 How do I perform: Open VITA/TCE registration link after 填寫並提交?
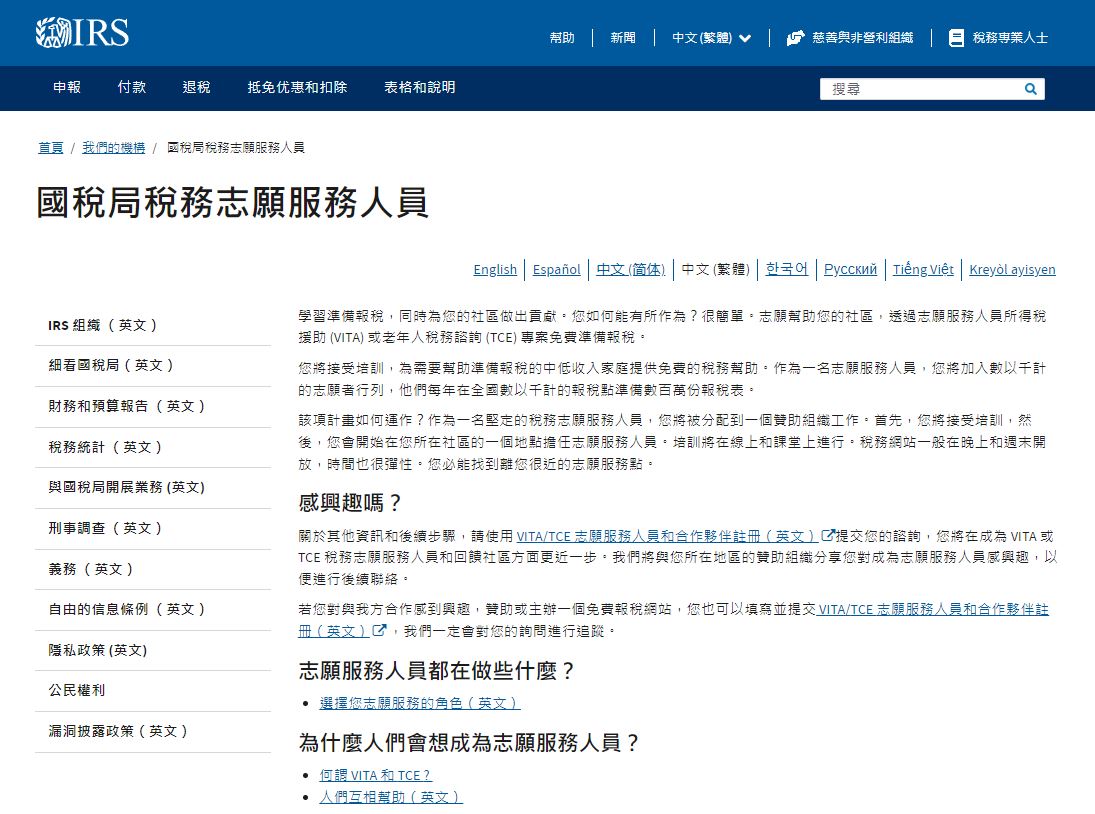point(933,609)
